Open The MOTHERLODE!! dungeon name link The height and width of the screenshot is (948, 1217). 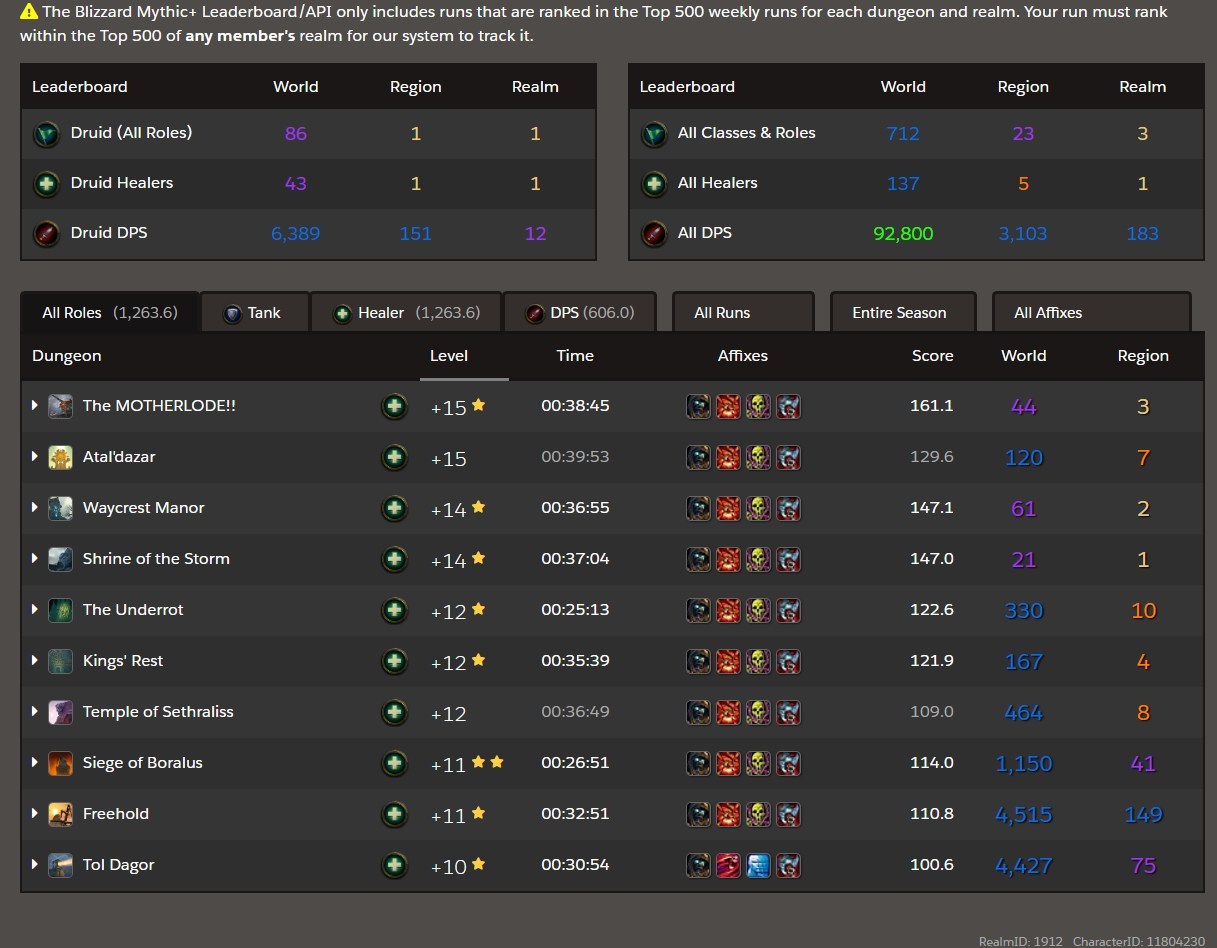pyautogui.click(x=159, y=406)
